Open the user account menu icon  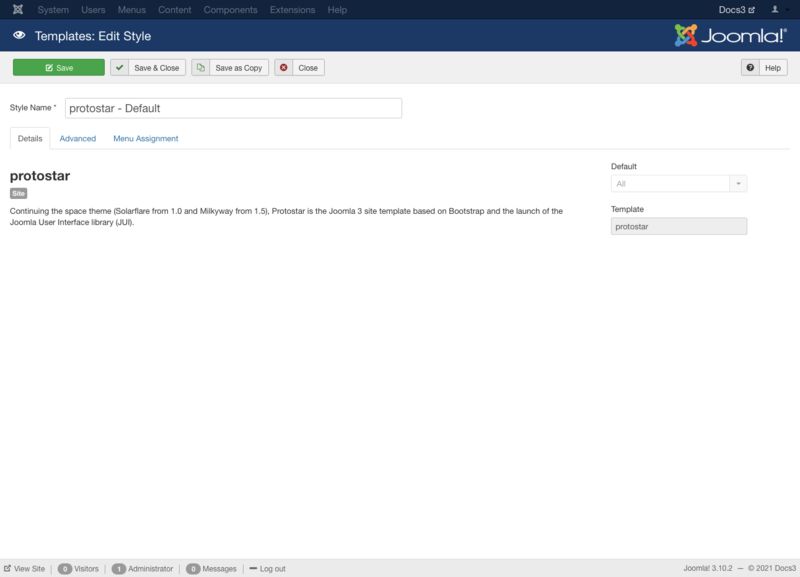(x=775, y=10)
